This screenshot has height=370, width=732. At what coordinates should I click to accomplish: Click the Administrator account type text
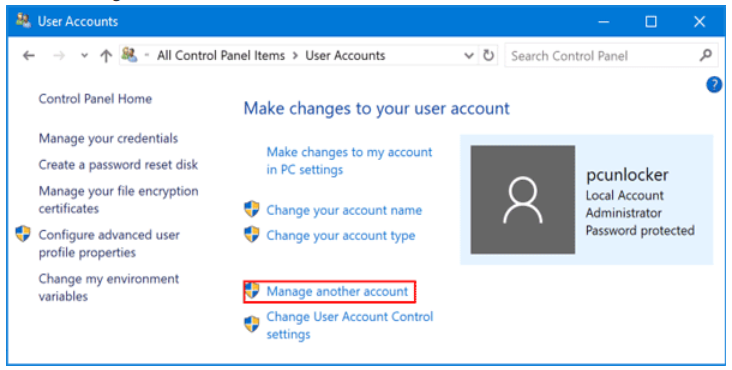tap(624, 213)
